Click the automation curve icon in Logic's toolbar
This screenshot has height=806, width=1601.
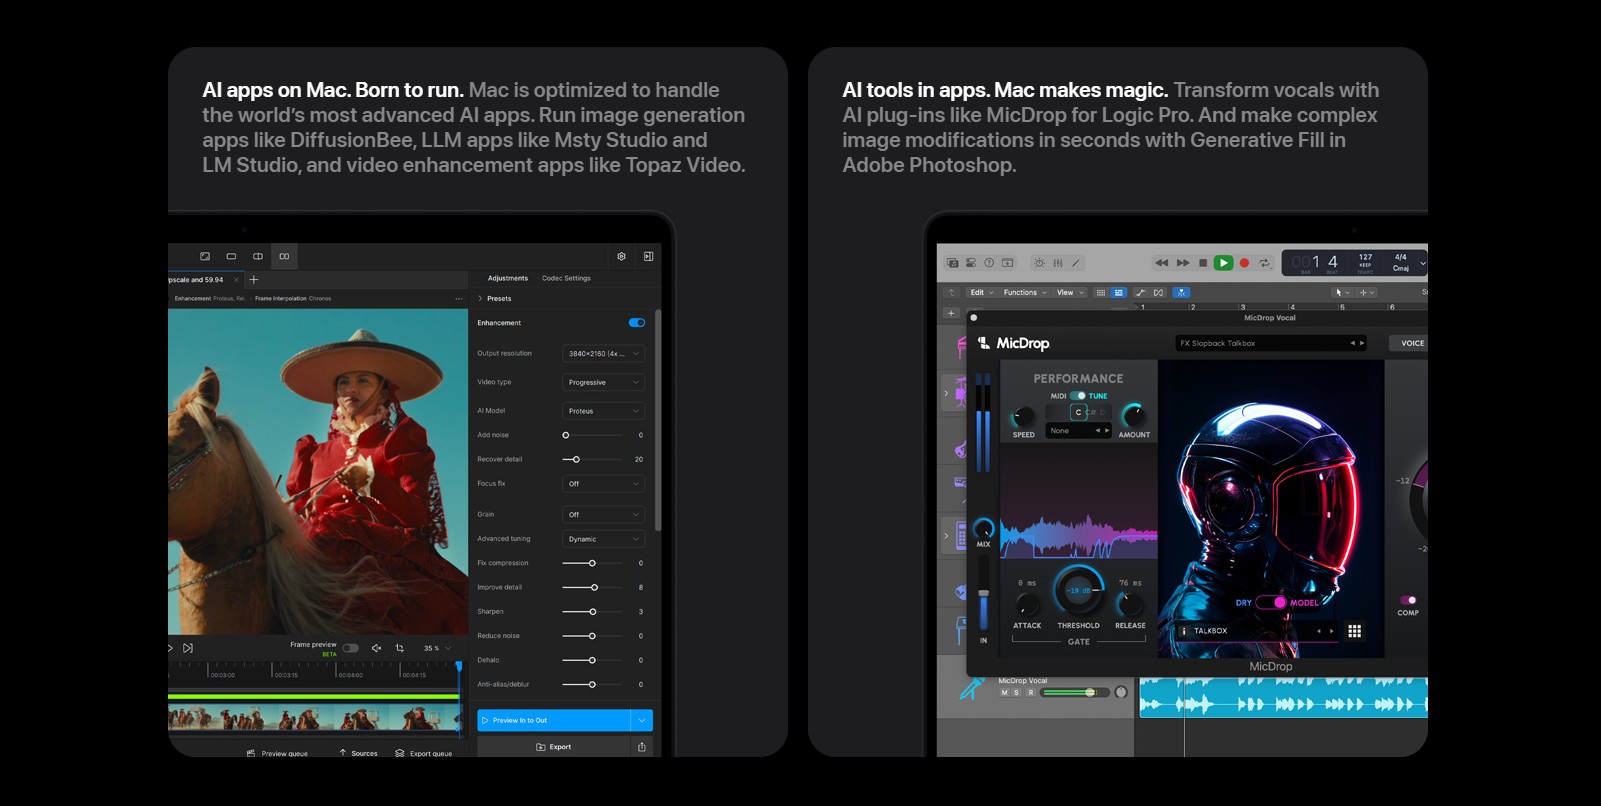click(1140, 293)
